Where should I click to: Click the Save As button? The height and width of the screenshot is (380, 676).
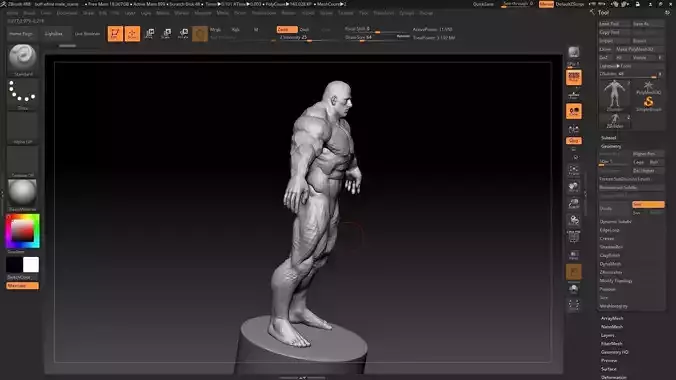pyautogui.click(x=648, y=24)
